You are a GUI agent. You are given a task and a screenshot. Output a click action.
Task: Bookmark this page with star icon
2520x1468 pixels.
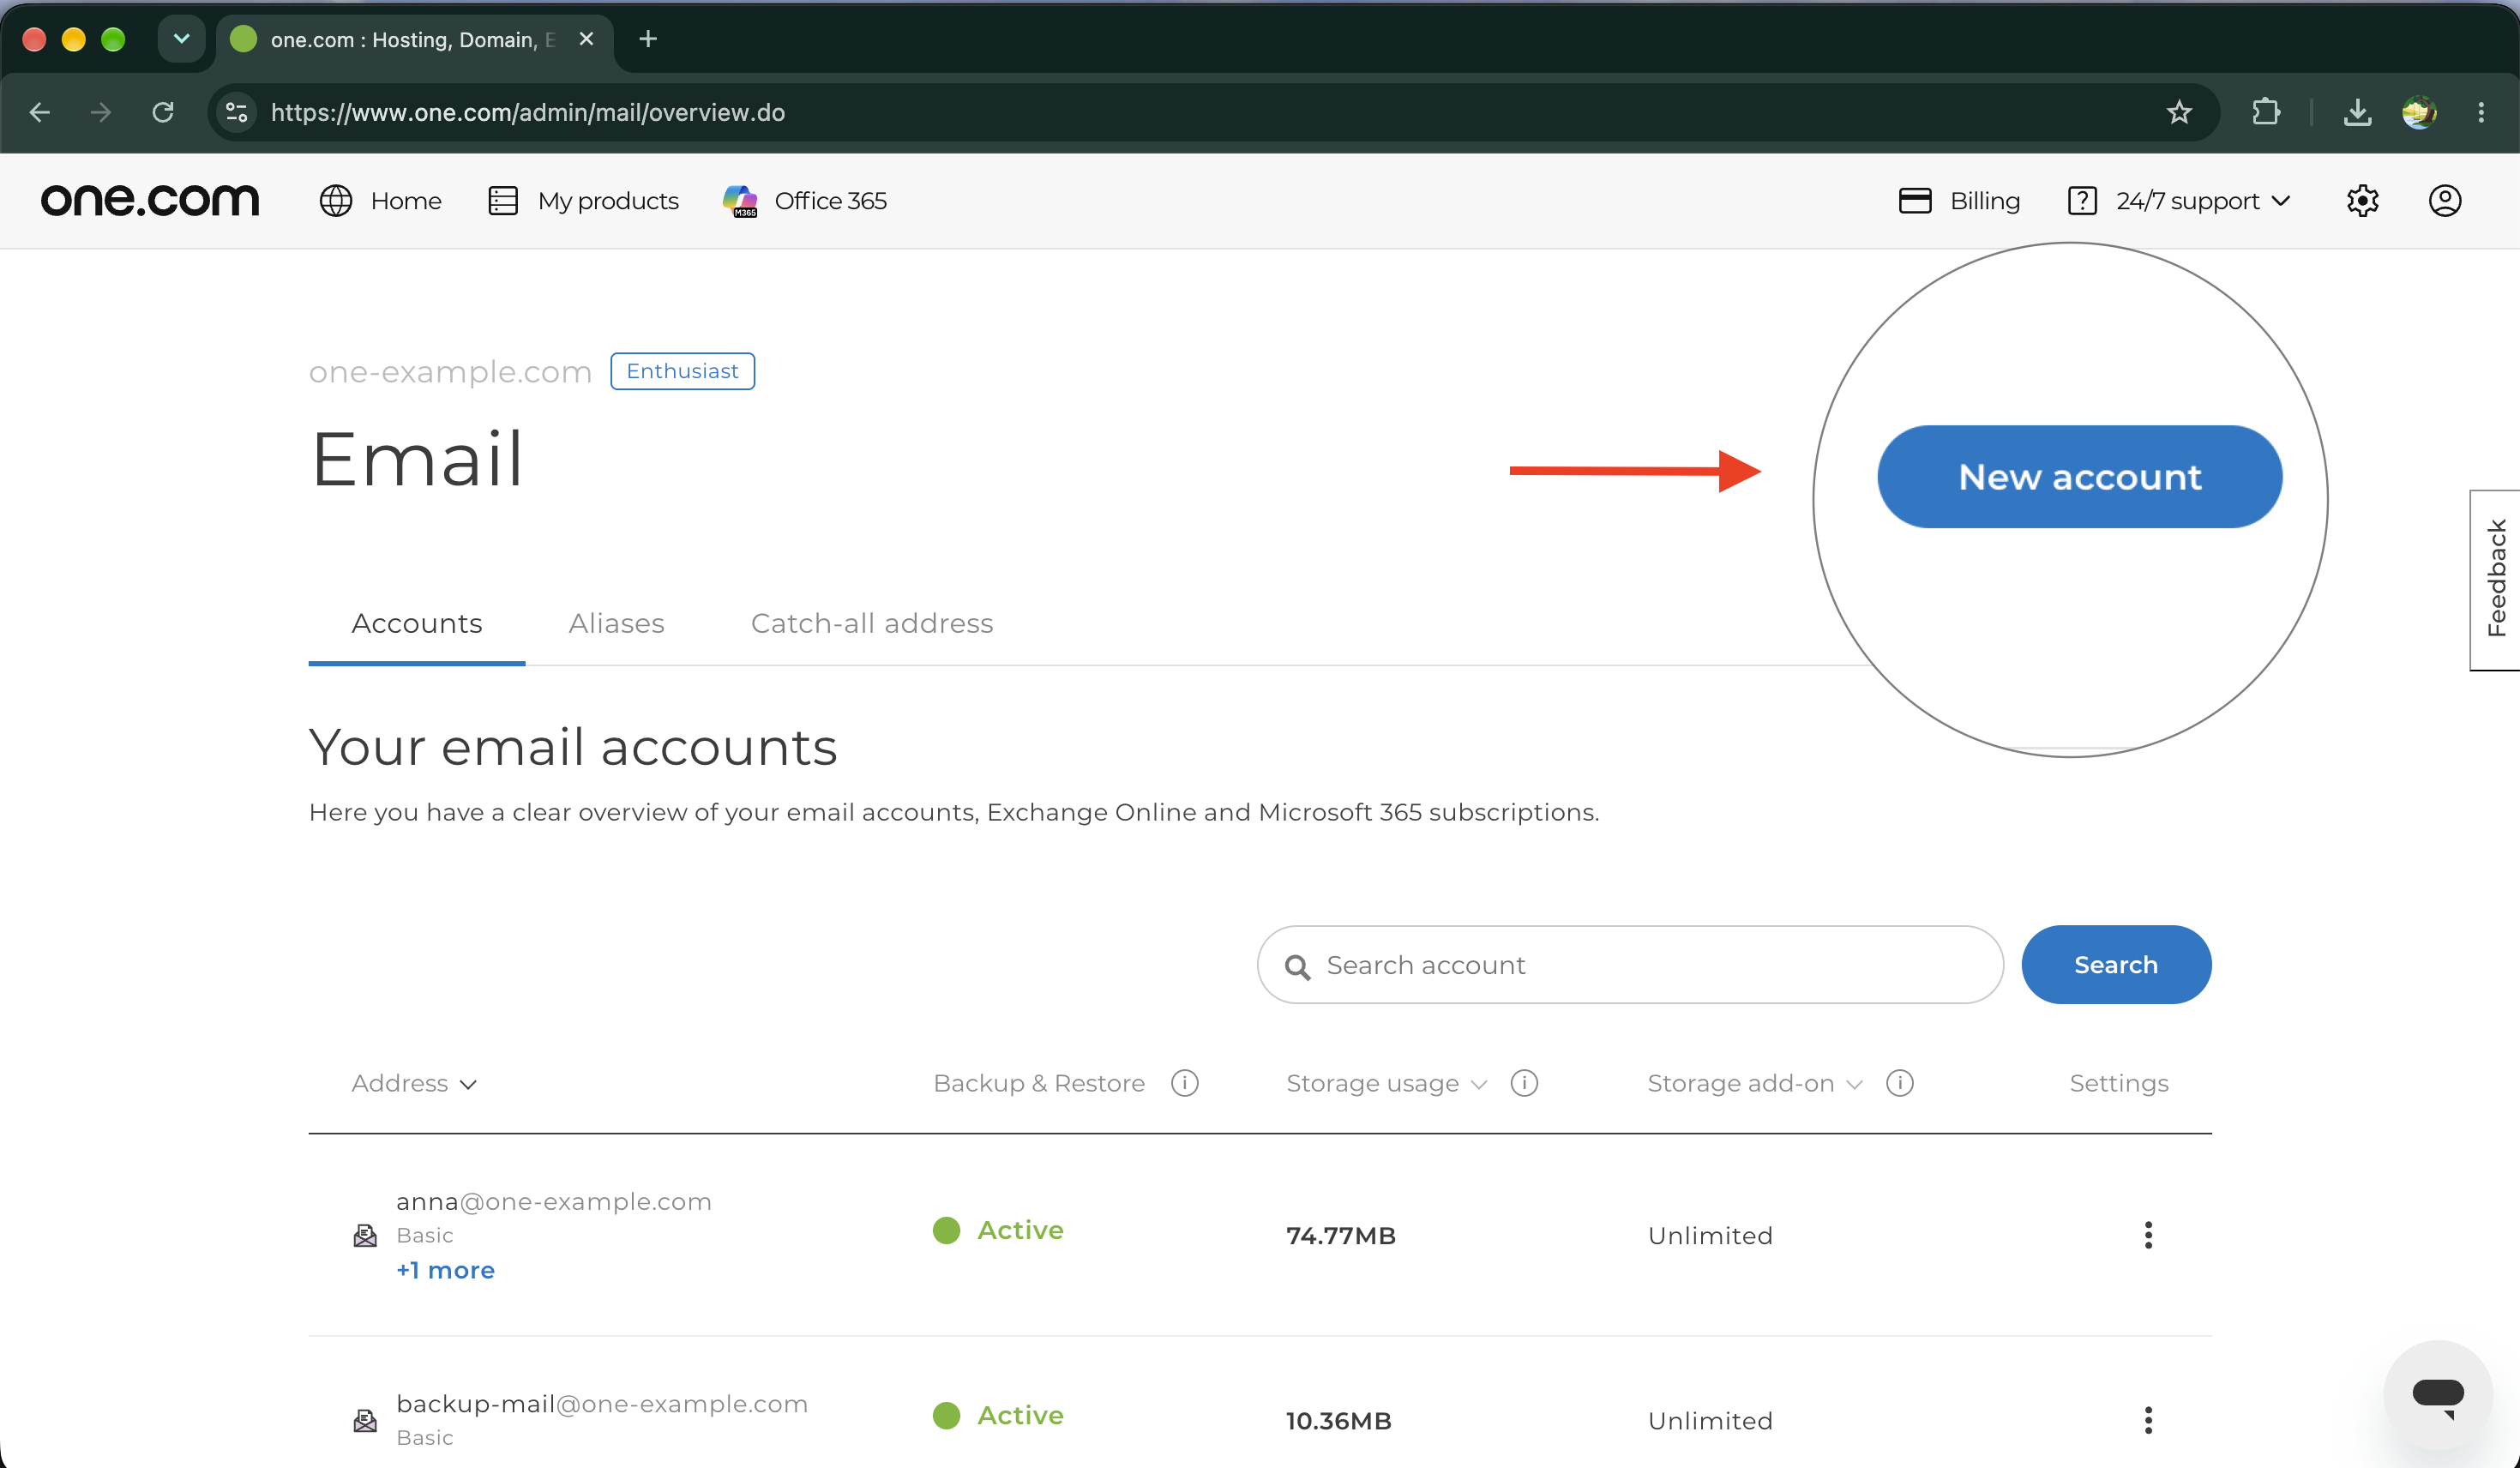pyautogui.click(x=2179, y=112)
